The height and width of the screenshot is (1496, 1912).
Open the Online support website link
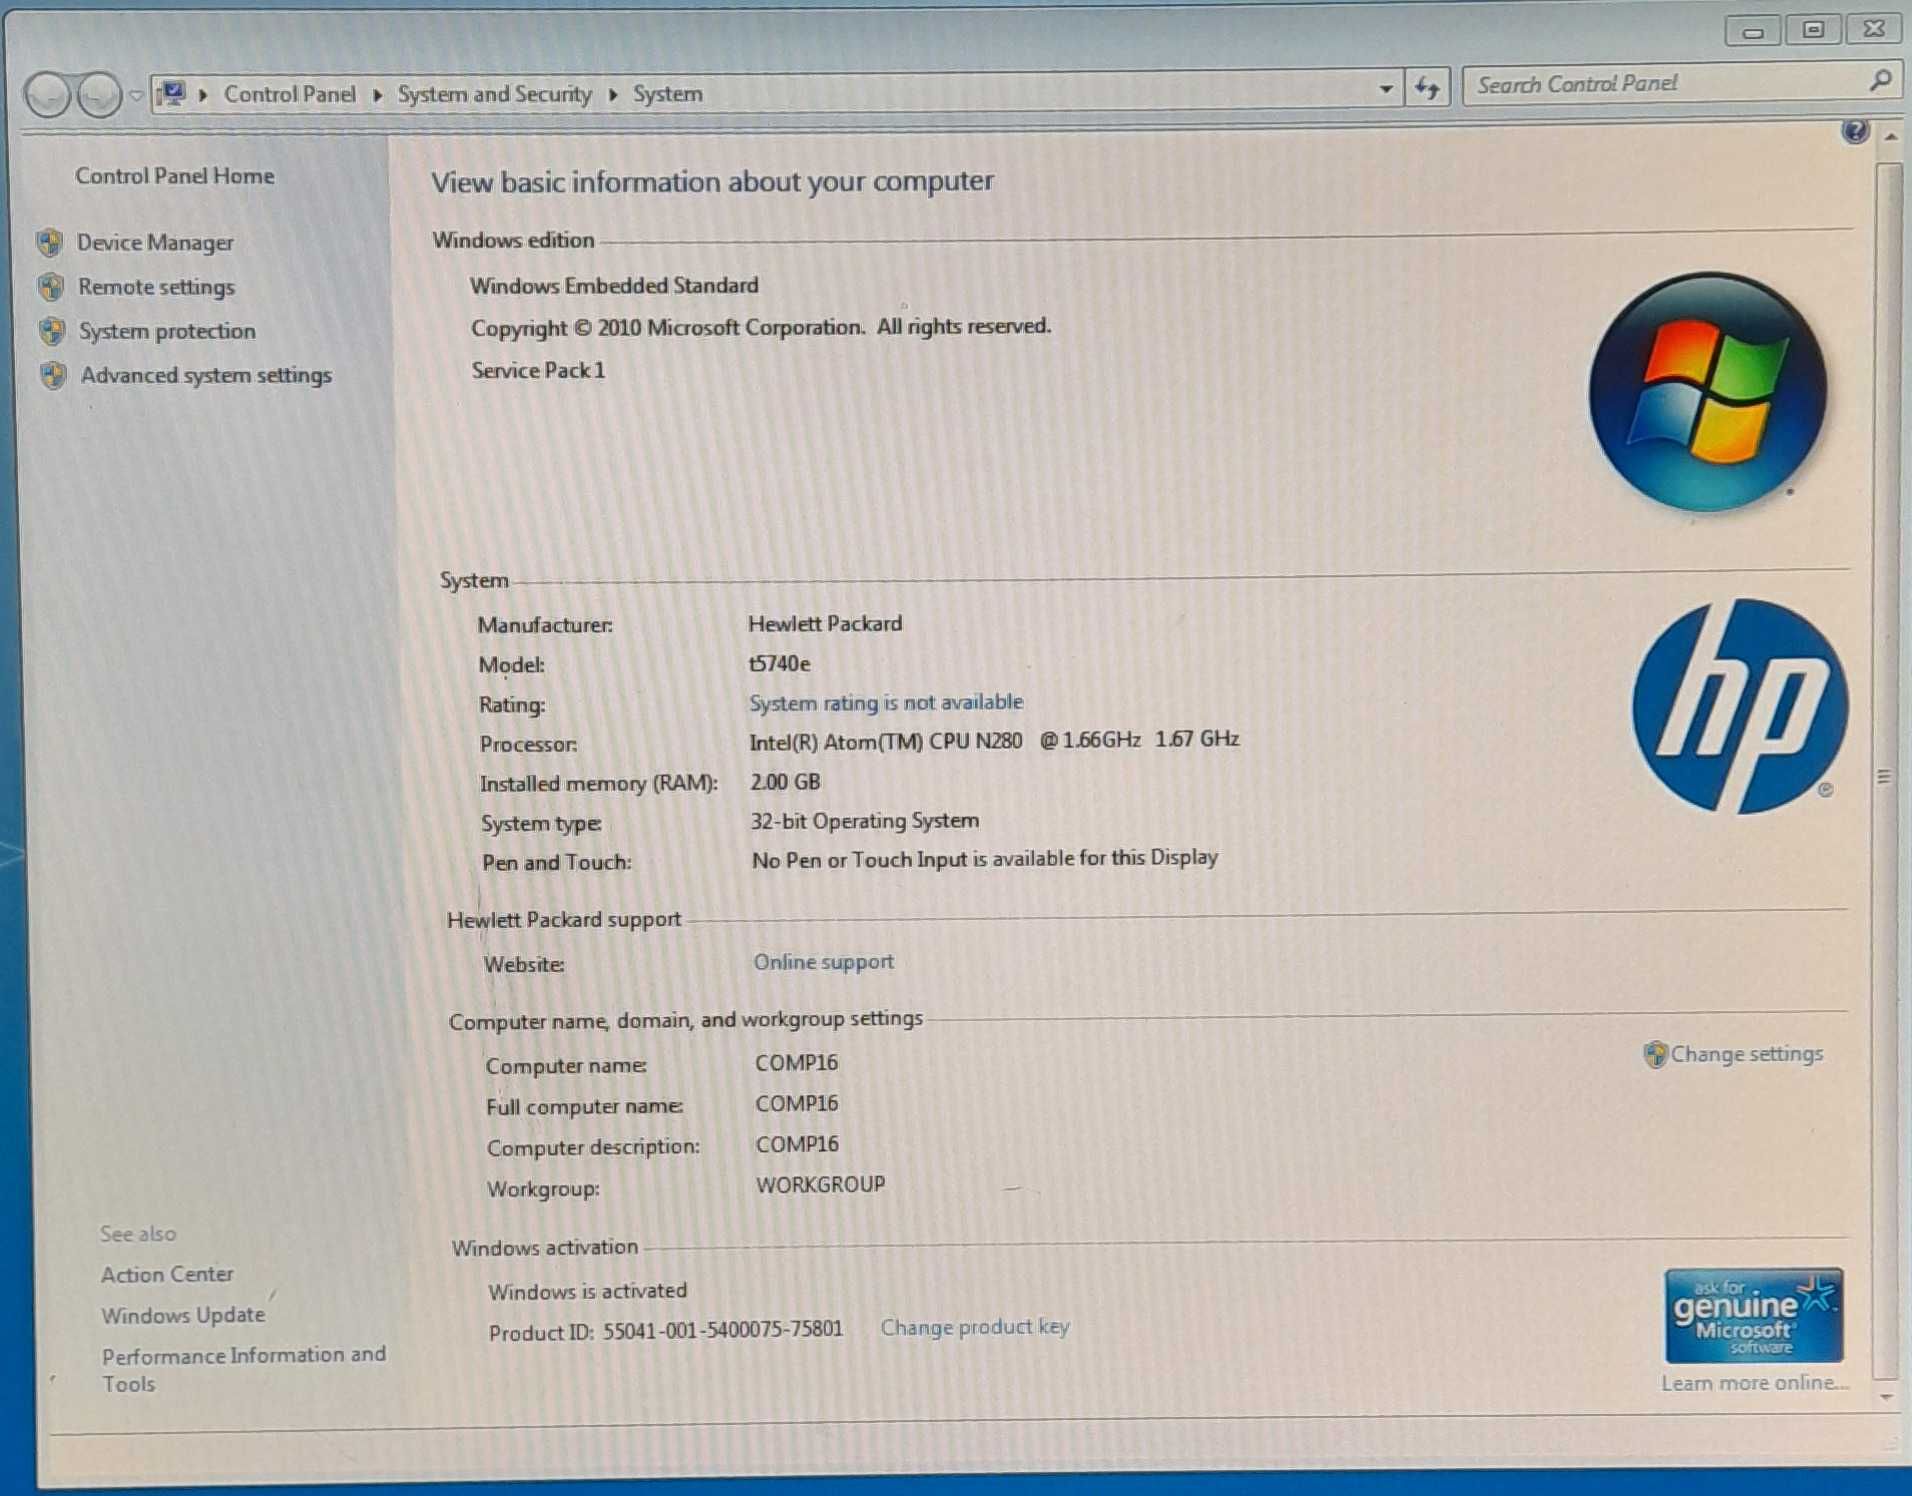point(823,962)
